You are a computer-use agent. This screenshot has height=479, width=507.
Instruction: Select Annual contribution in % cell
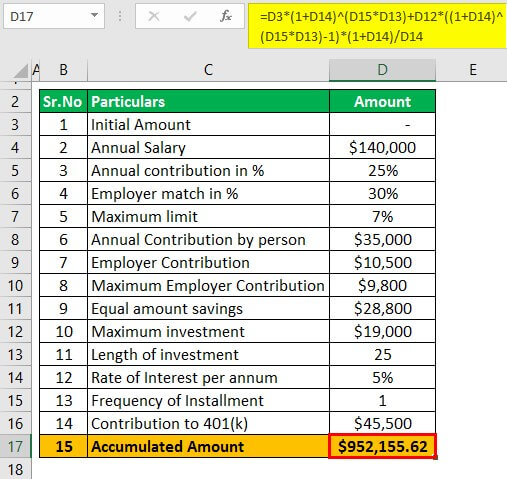pos(208,170)
